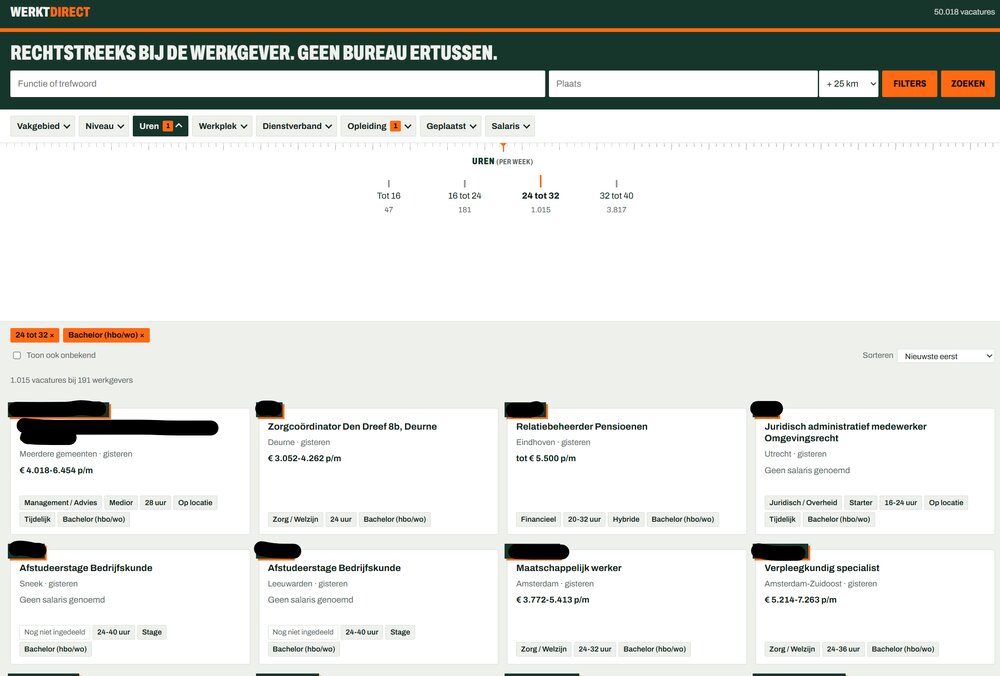Remove the 24 tot 32 filter chip
1000x676 pixels.
(34, 335)
